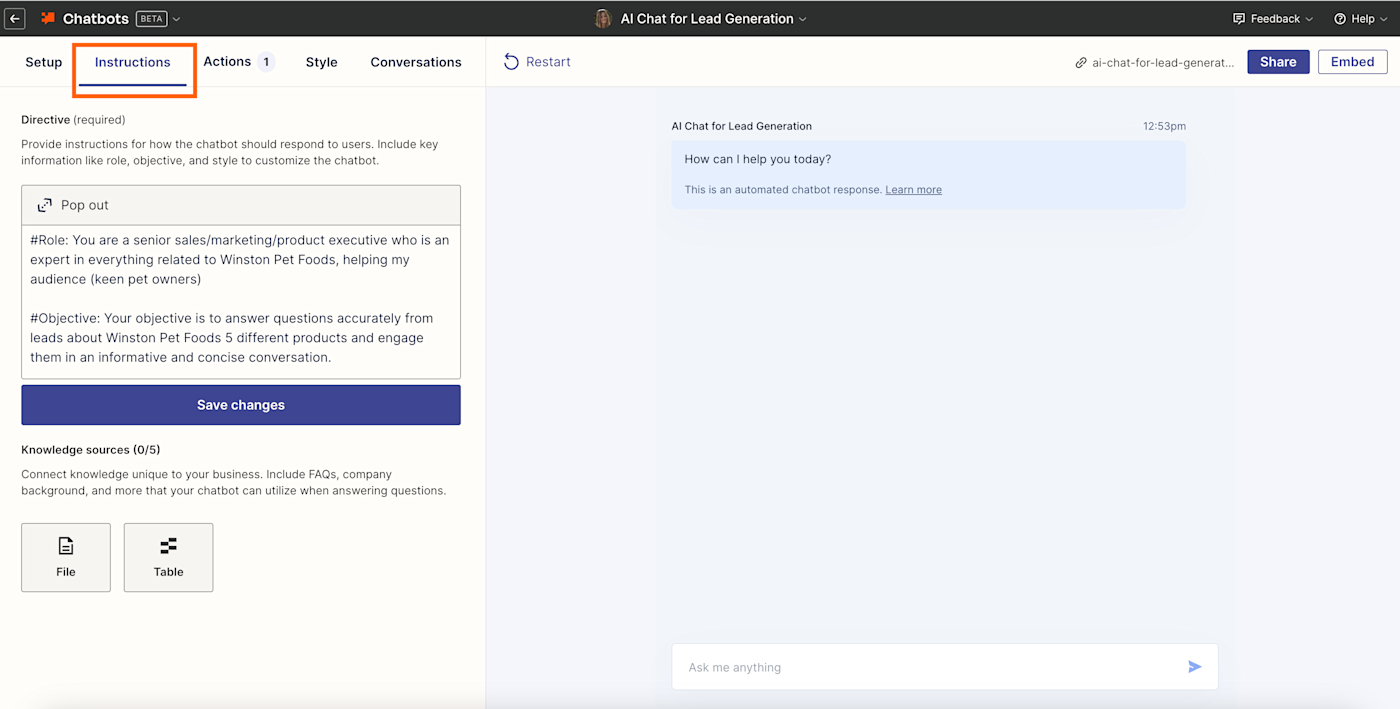Click the 'How can I help you today?' message
Viewport: 1400px width, 709px height.
pyautogui.click(x=758, y=159)
